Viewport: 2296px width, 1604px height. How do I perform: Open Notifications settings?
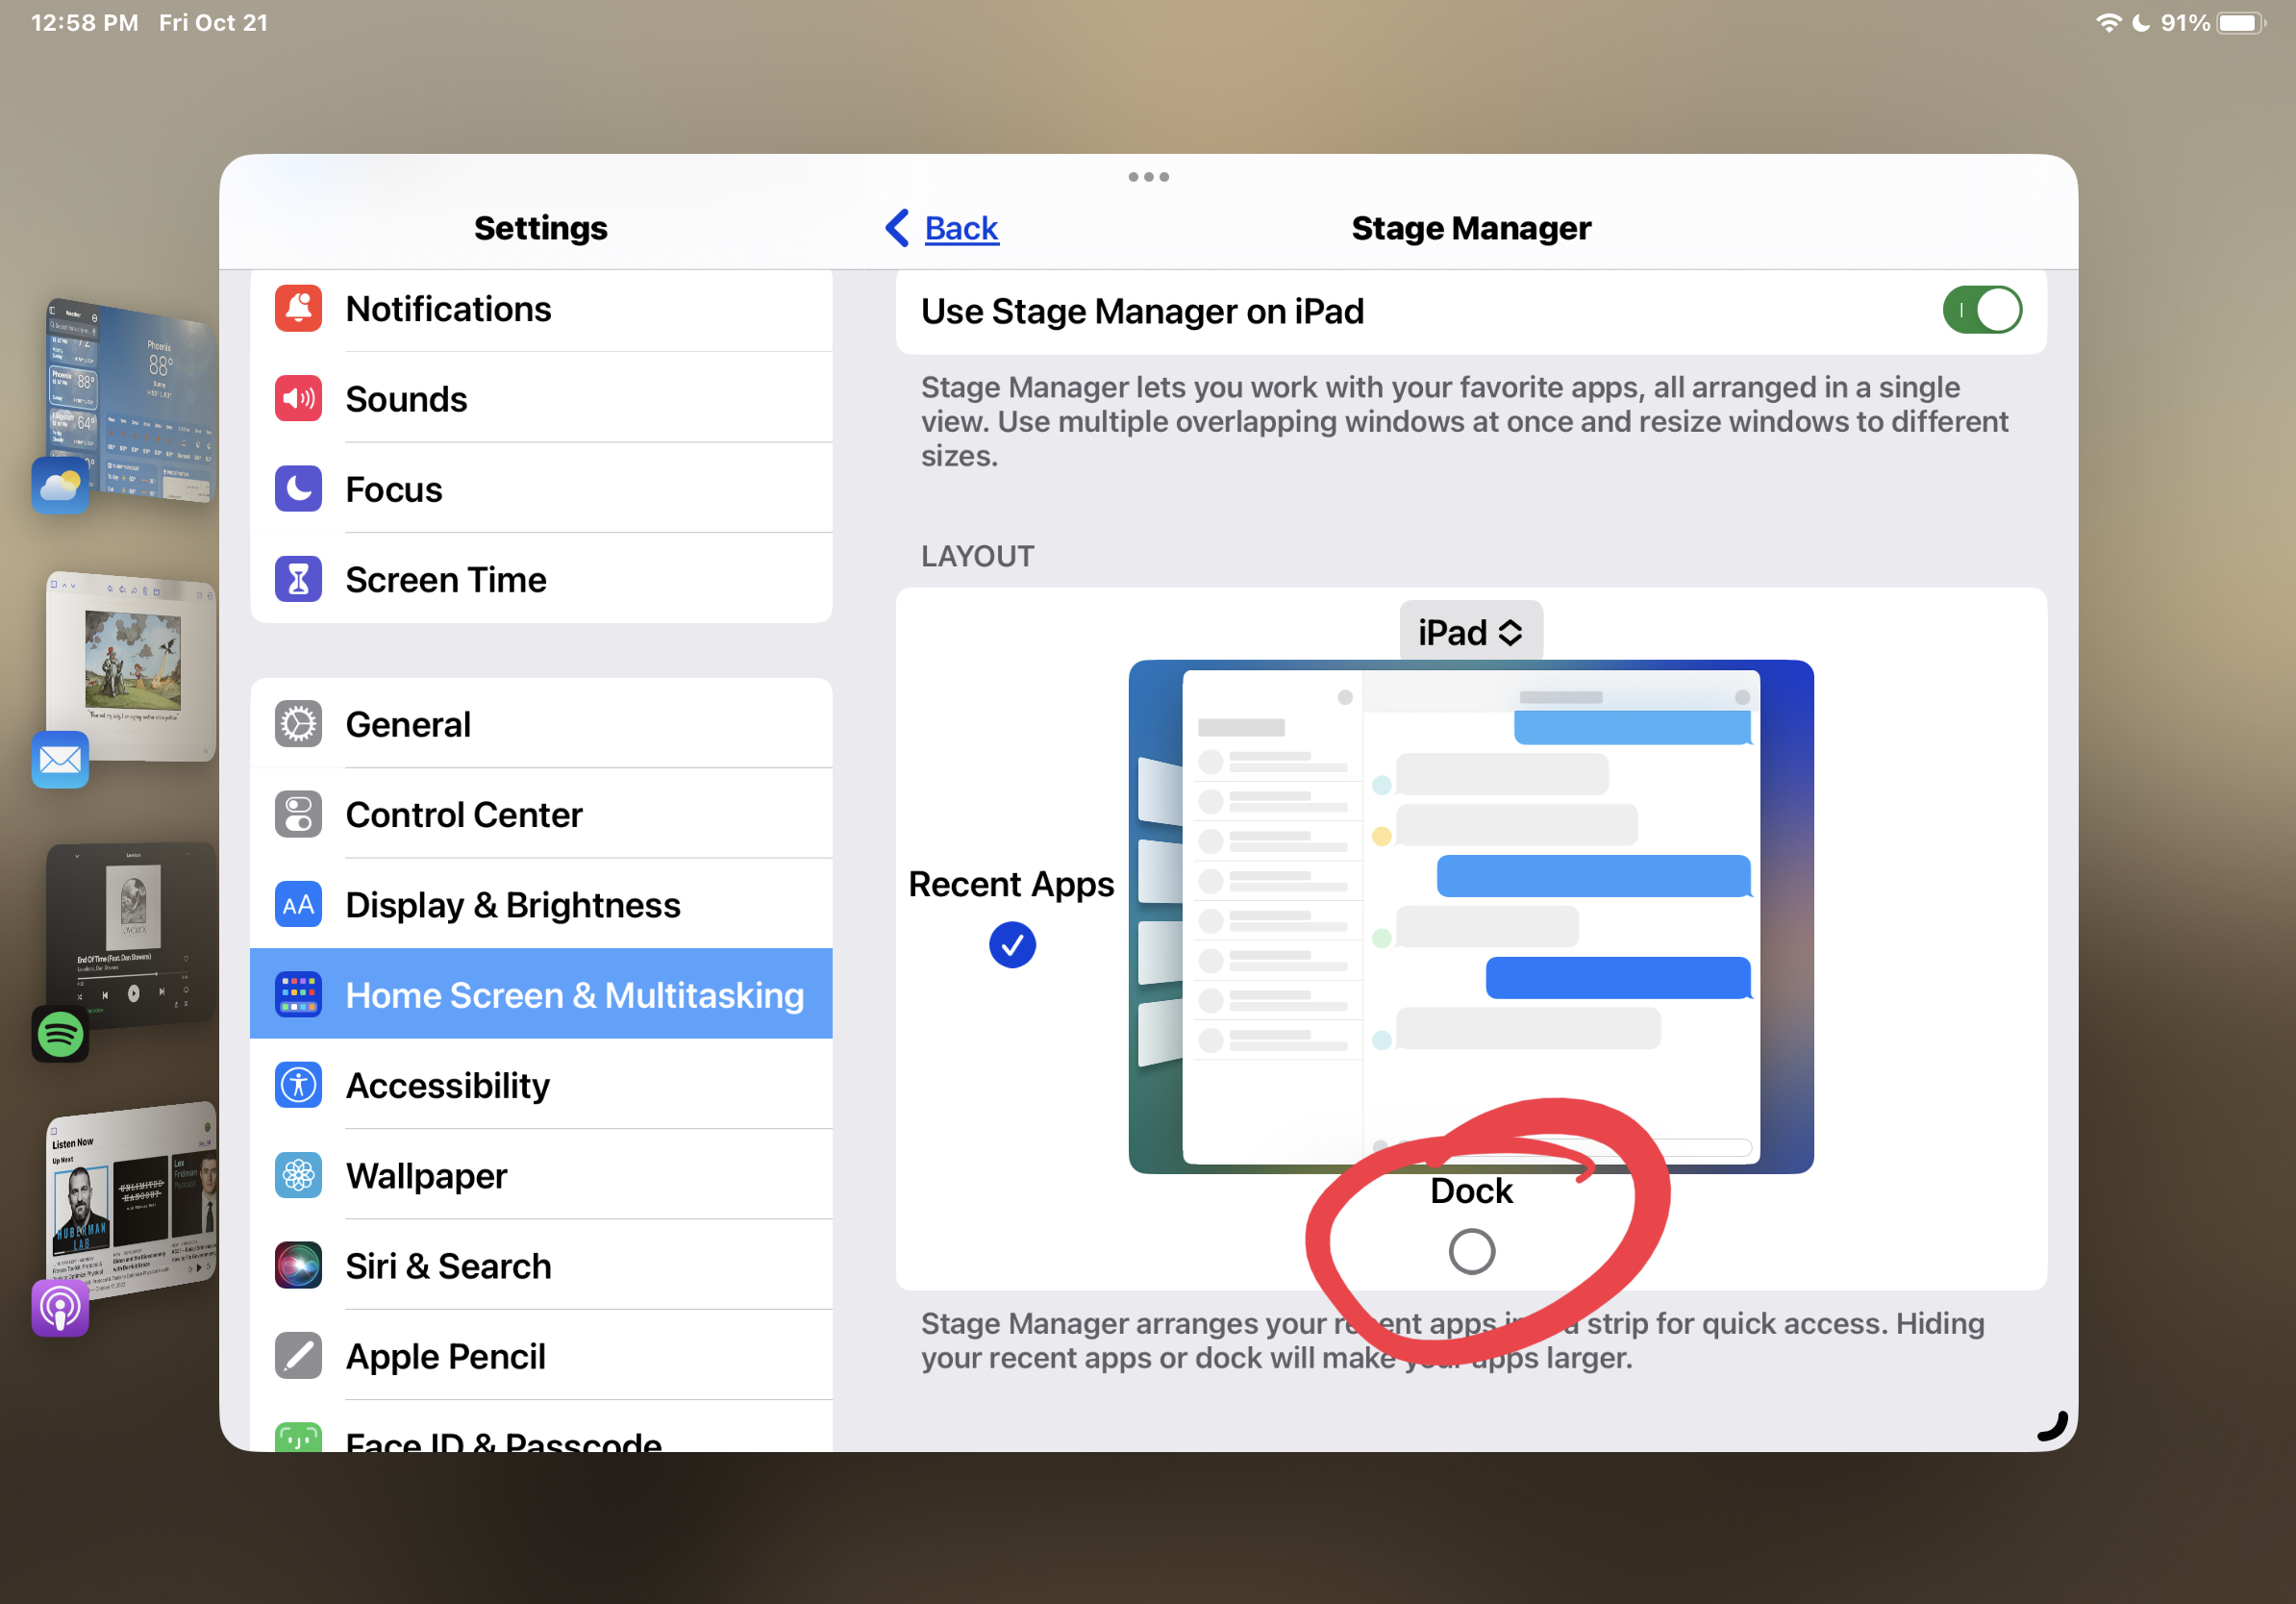pos(541,308)
